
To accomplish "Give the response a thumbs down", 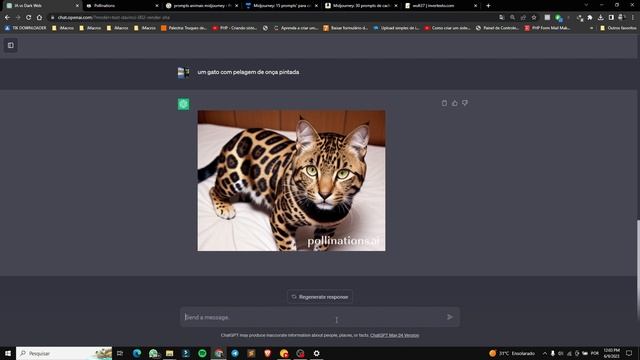I will click(x=464, y=103).
